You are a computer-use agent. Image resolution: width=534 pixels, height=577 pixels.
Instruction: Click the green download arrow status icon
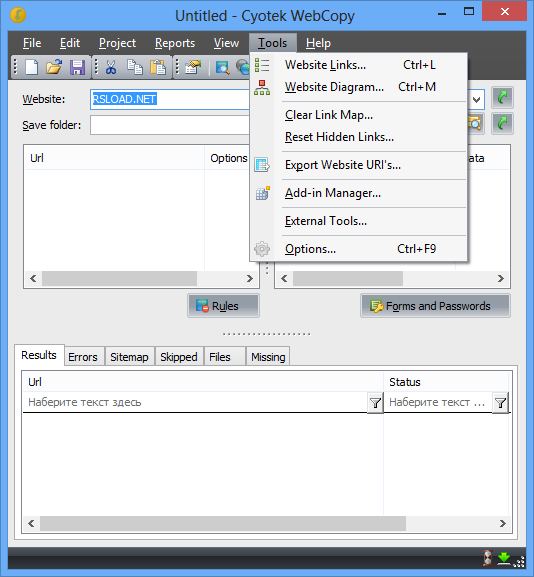(504, 558)
